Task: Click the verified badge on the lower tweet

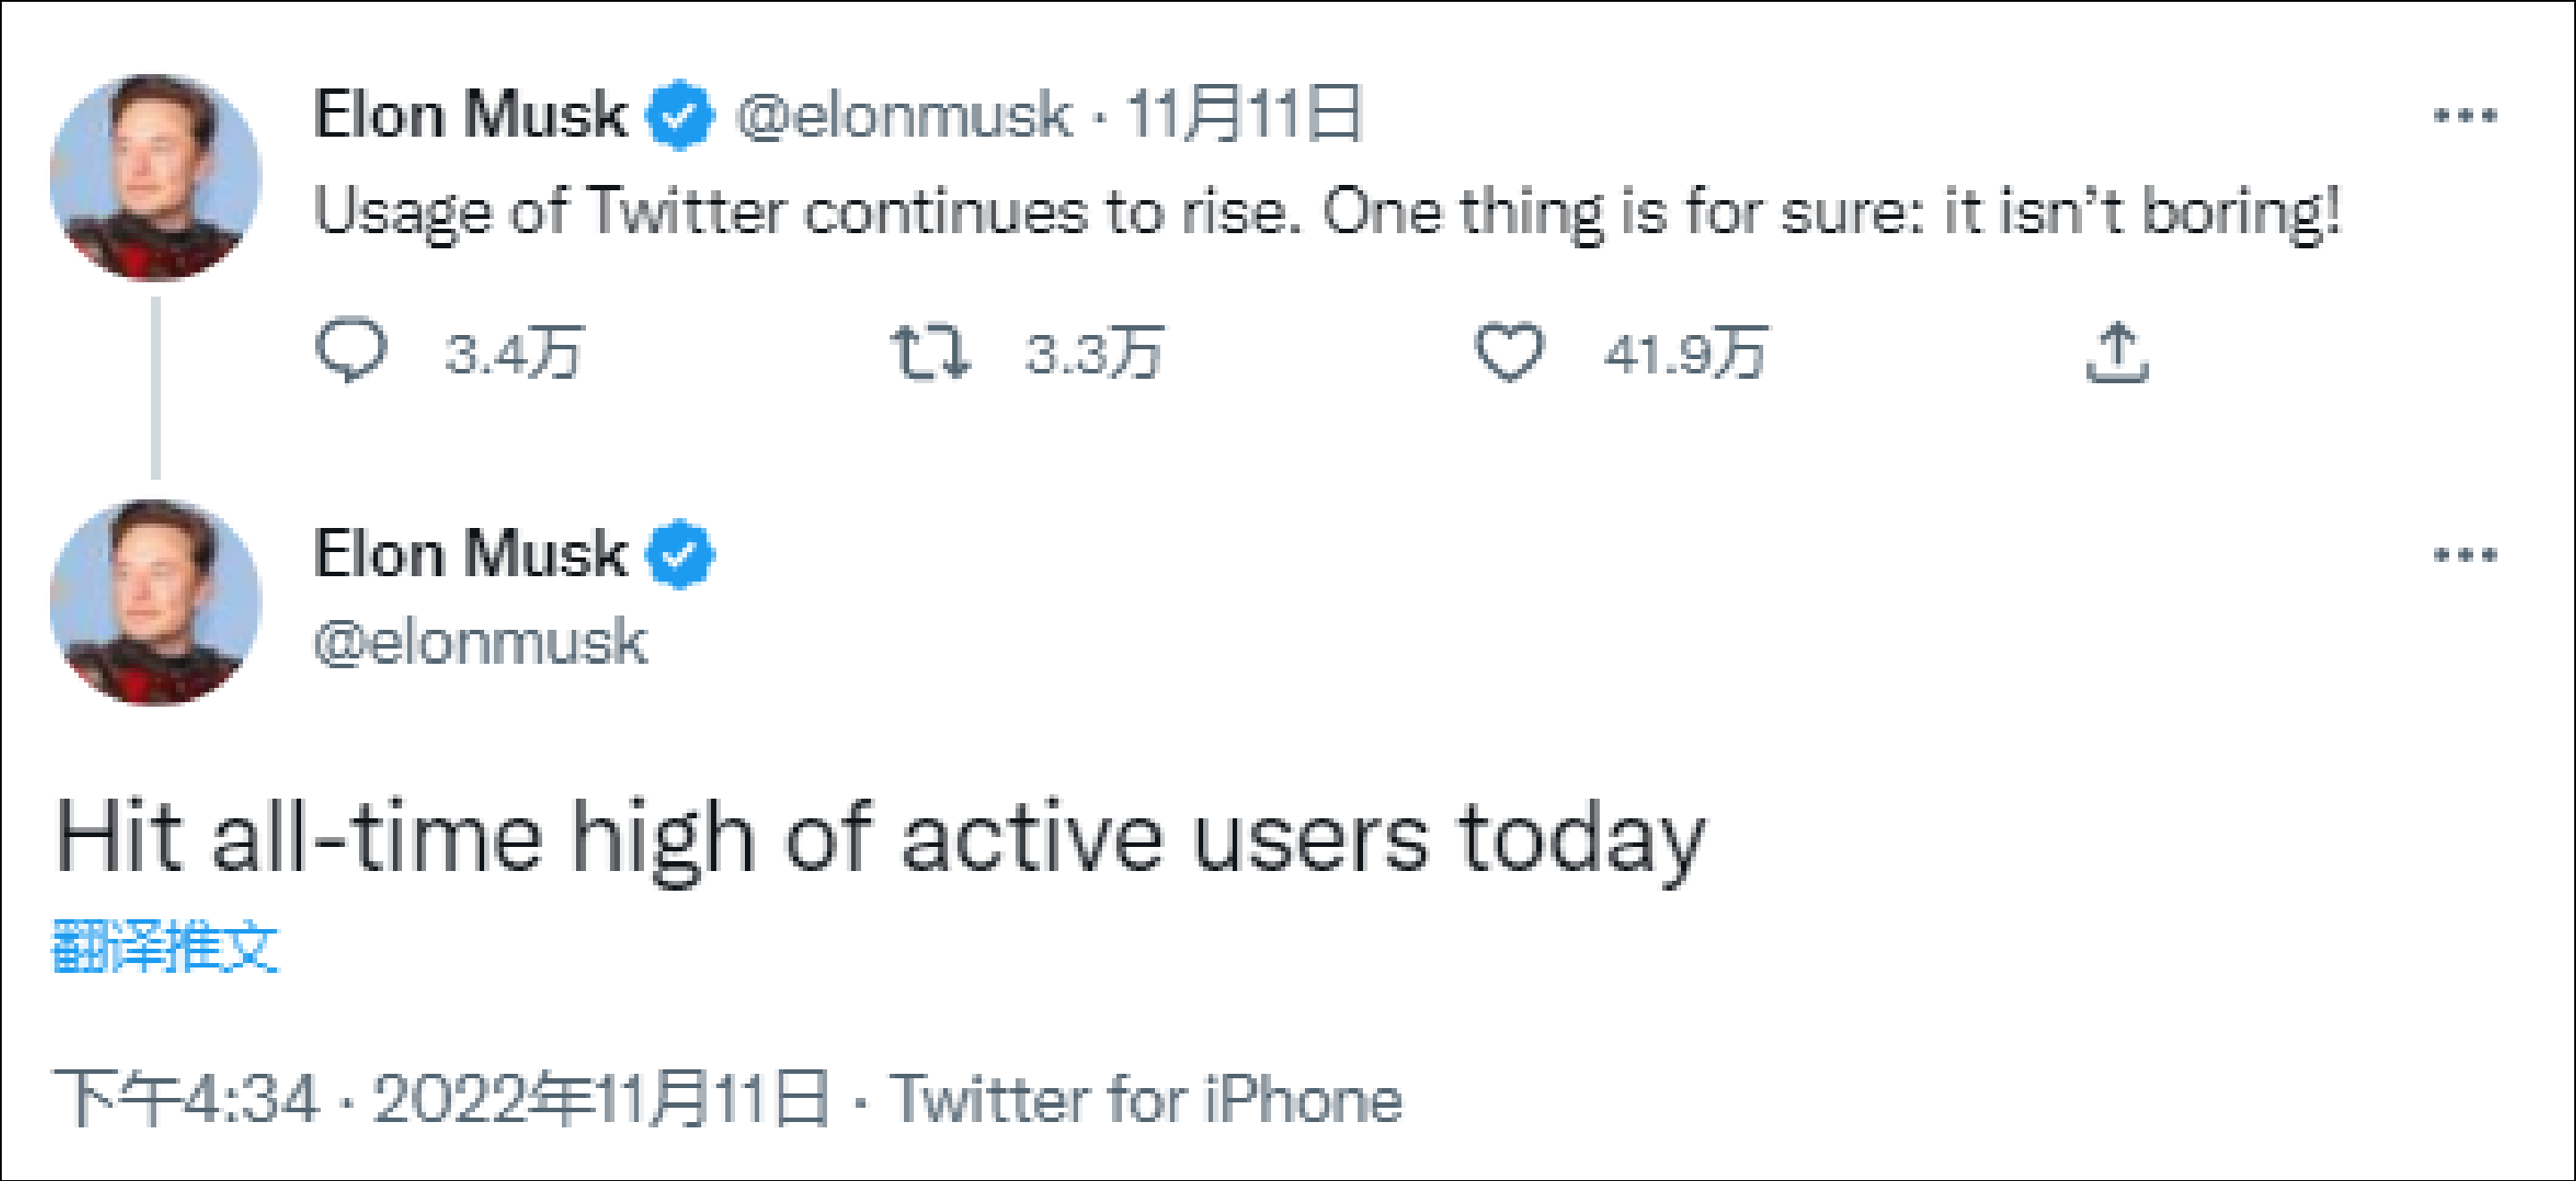Action: (x=680, y=554)
